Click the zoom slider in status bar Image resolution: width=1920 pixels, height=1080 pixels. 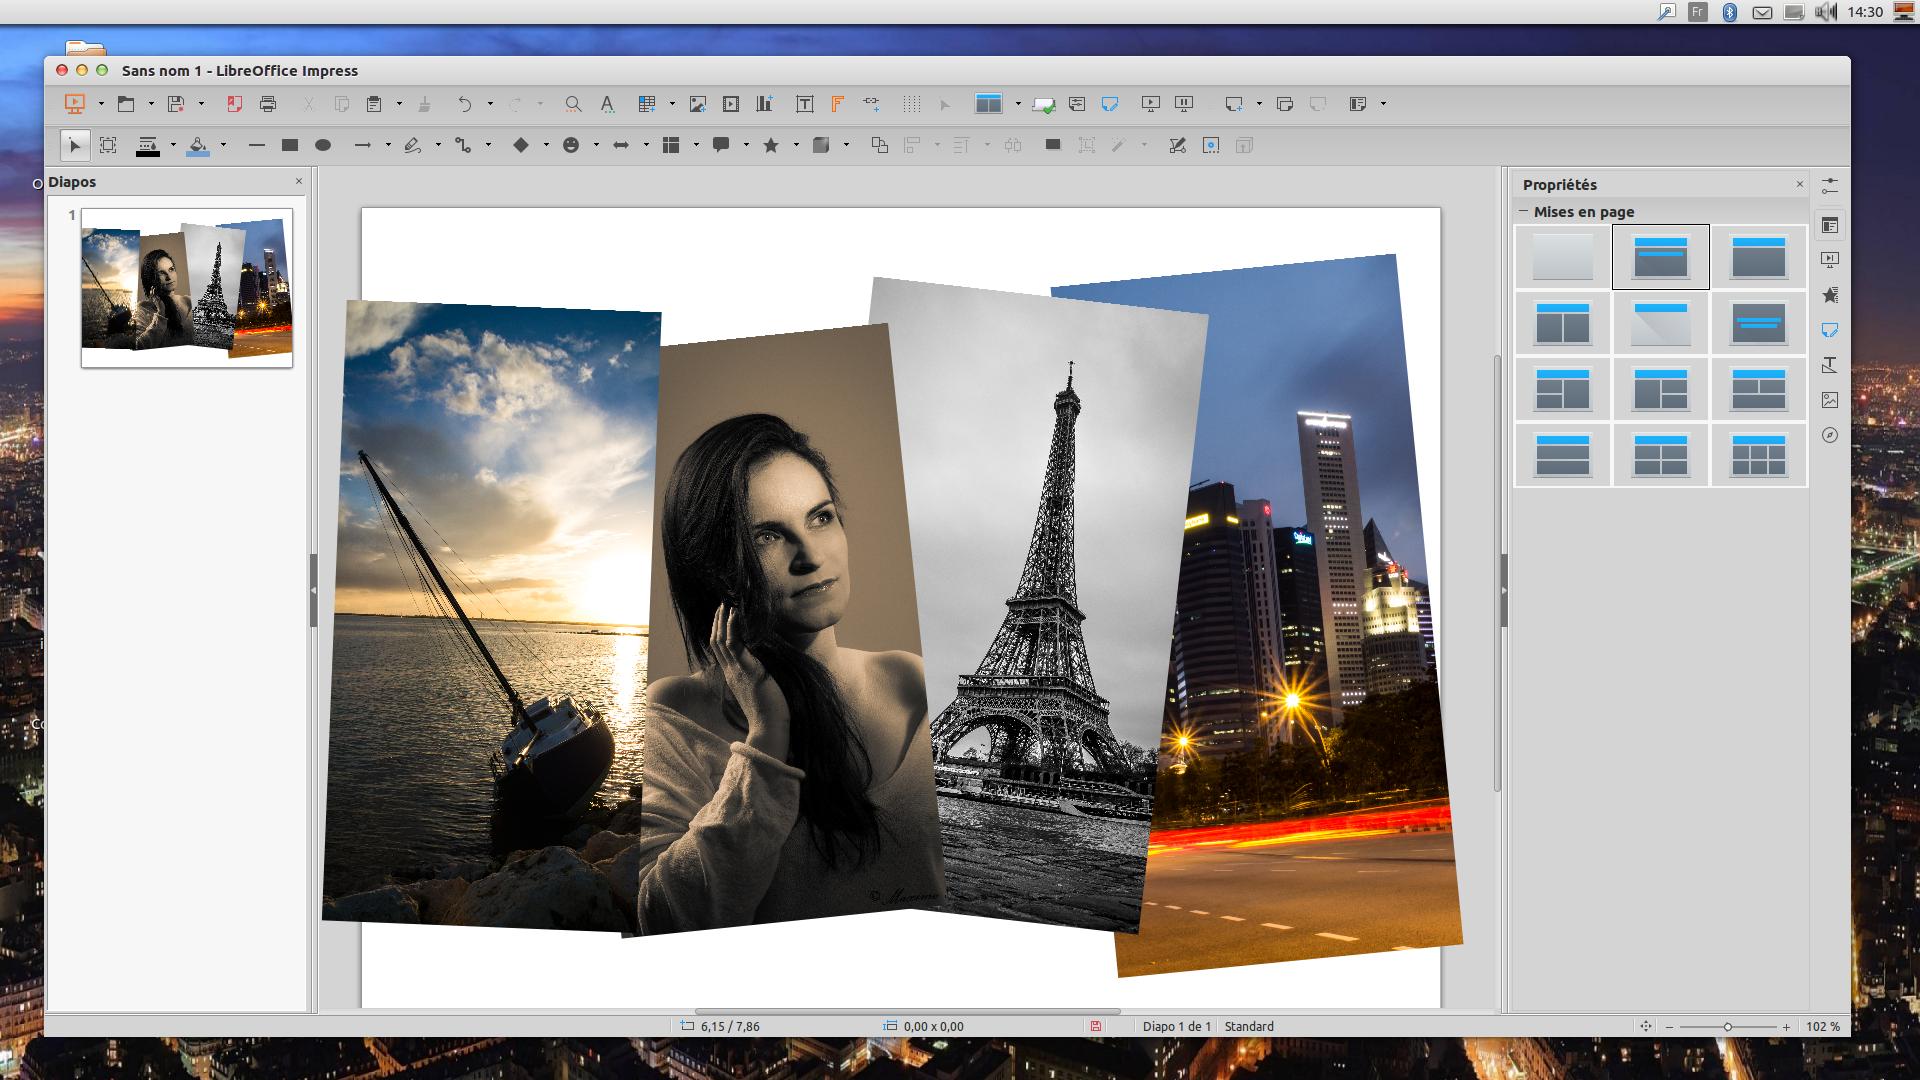pyautogui.click(x=1727, y=1027)
